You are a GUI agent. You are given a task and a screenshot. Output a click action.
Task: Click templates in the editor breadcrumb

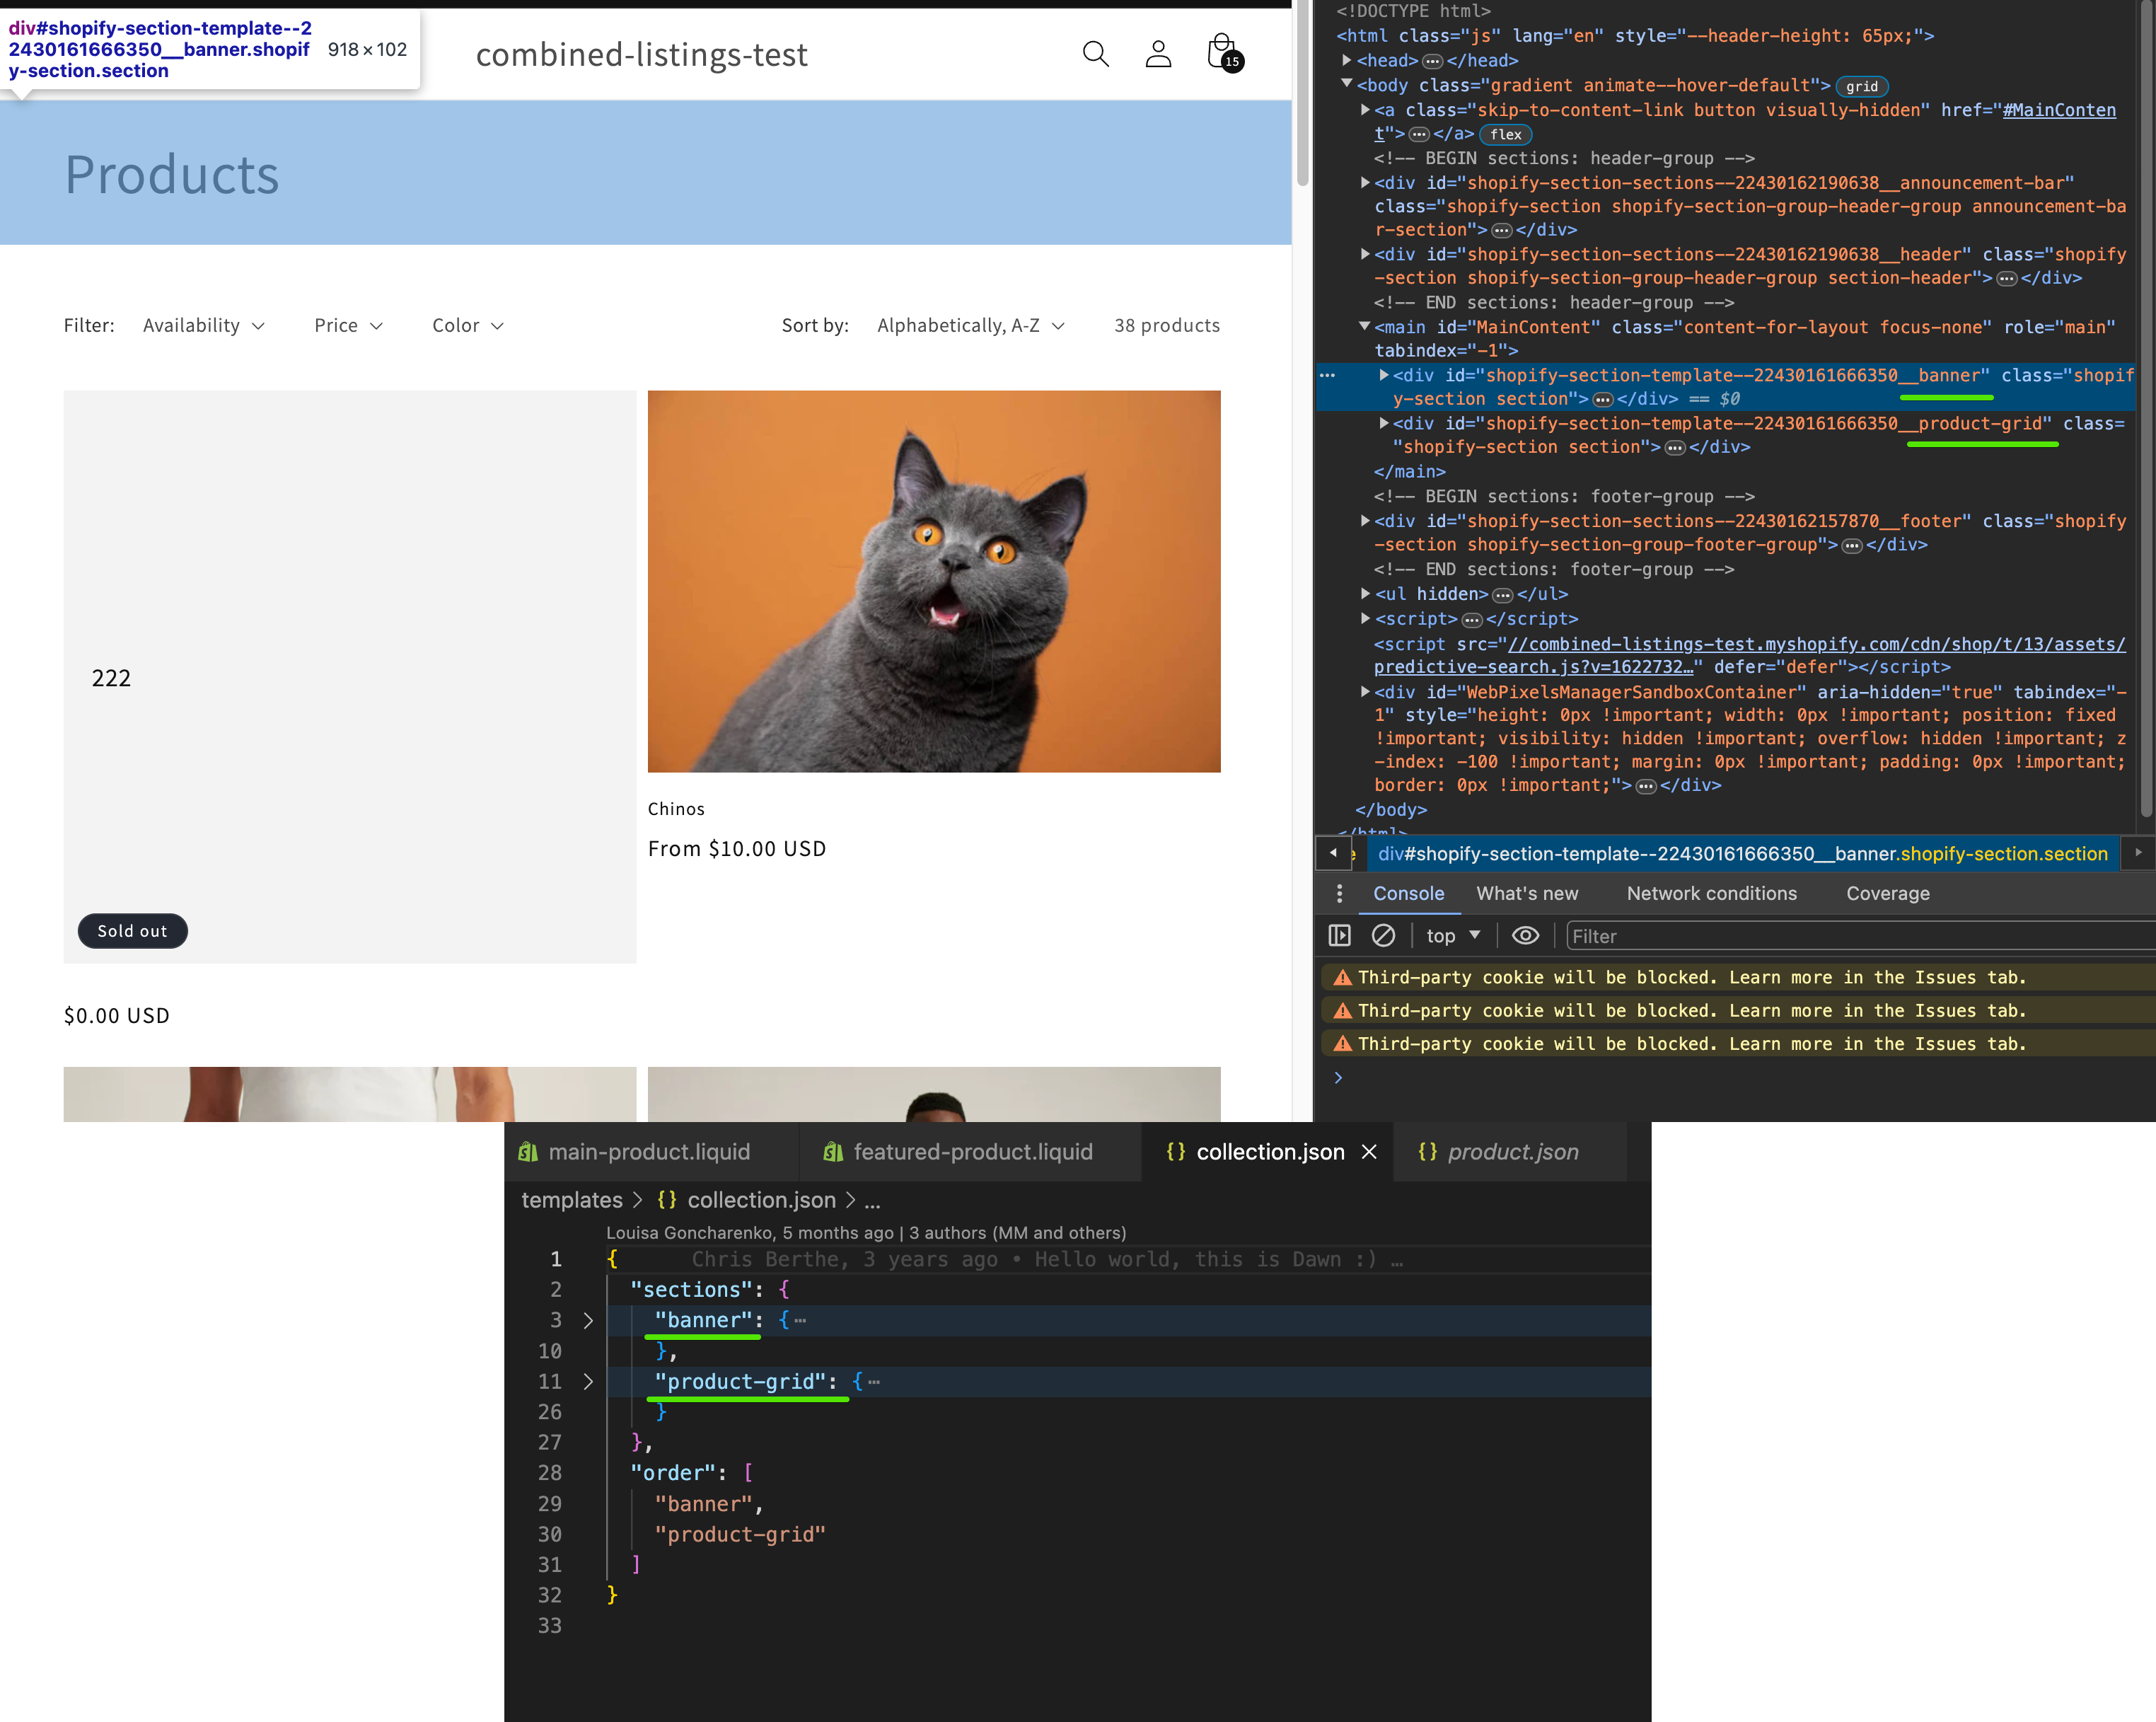(x=572, y=1199)
